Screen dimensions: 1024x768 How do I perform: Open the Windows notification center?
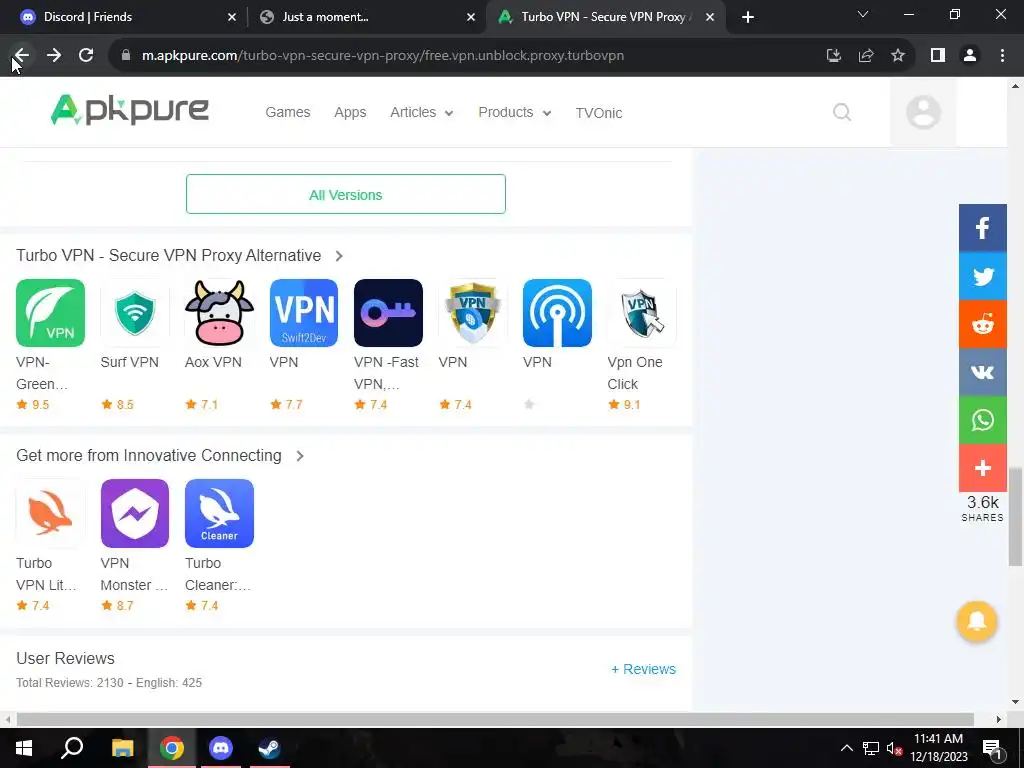click(x=992, y=748)
